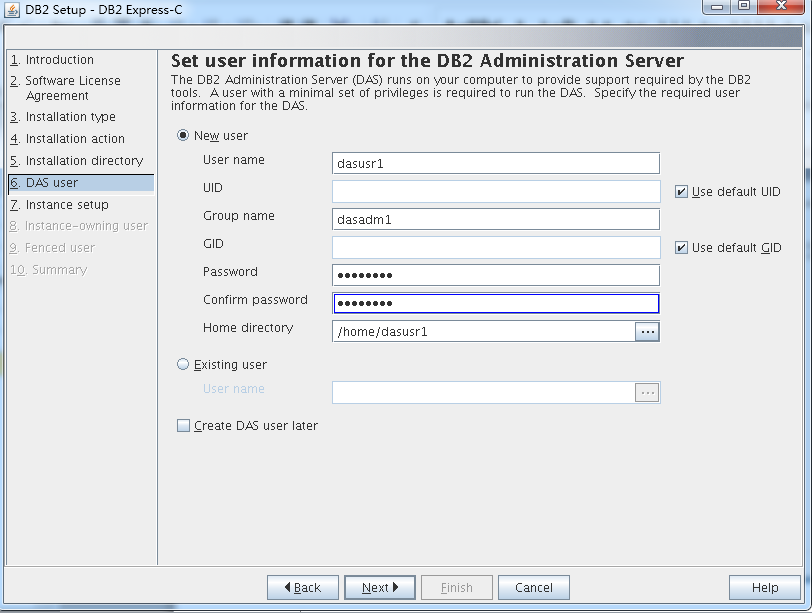Viewport: 812px width, 613px height.
Task: Click the Group name label
Action: point(239,216)
